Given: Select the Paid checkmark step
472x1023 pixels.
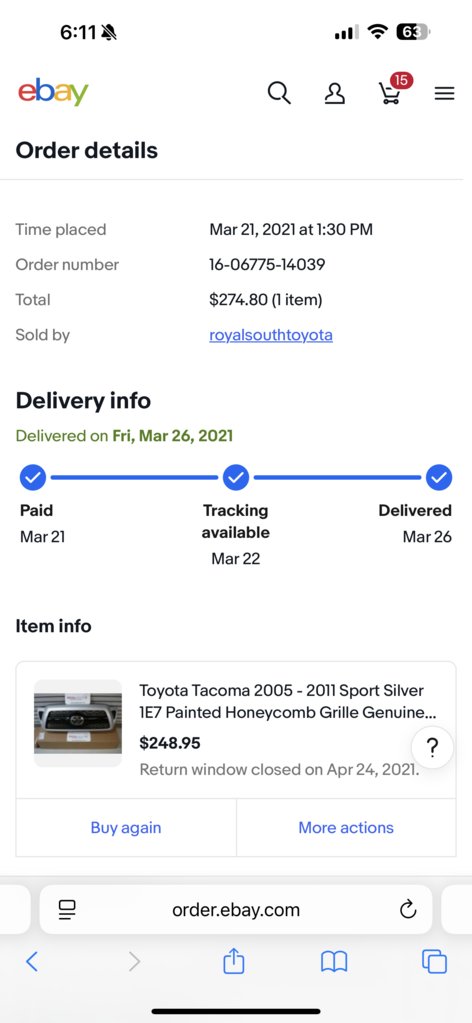Looking at the screenshot, I should 33,478.
